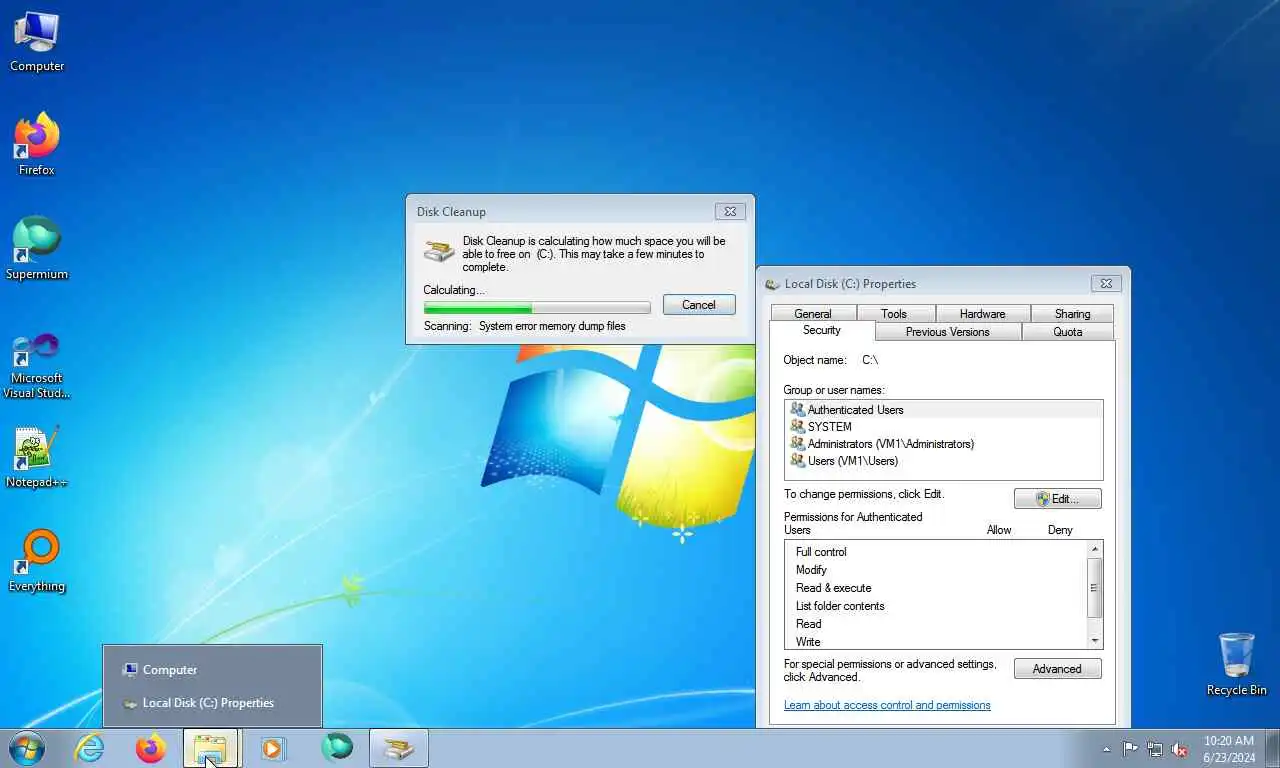Select the Everything desktop shortcut
The height and width of the screenshot is (768, 1280).
tap(37, 561)
